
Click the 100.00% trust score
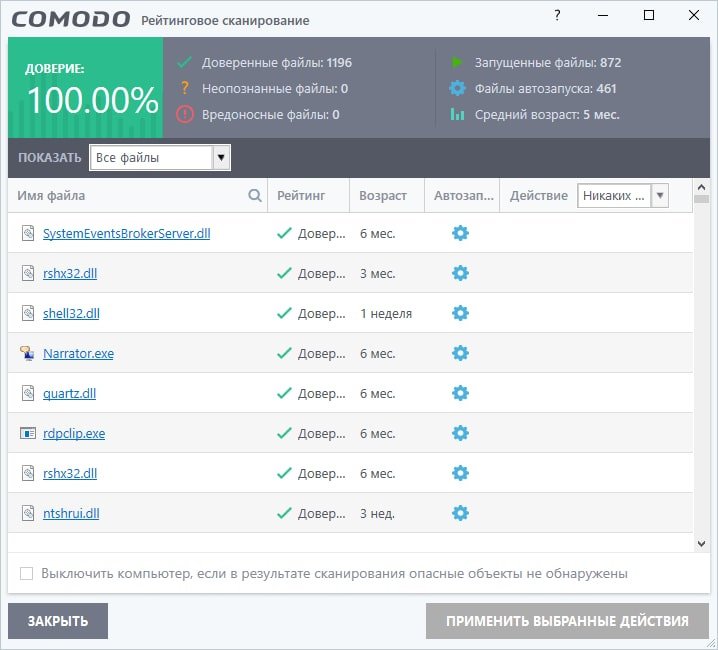pyautogui.click(x=93, y=100)
